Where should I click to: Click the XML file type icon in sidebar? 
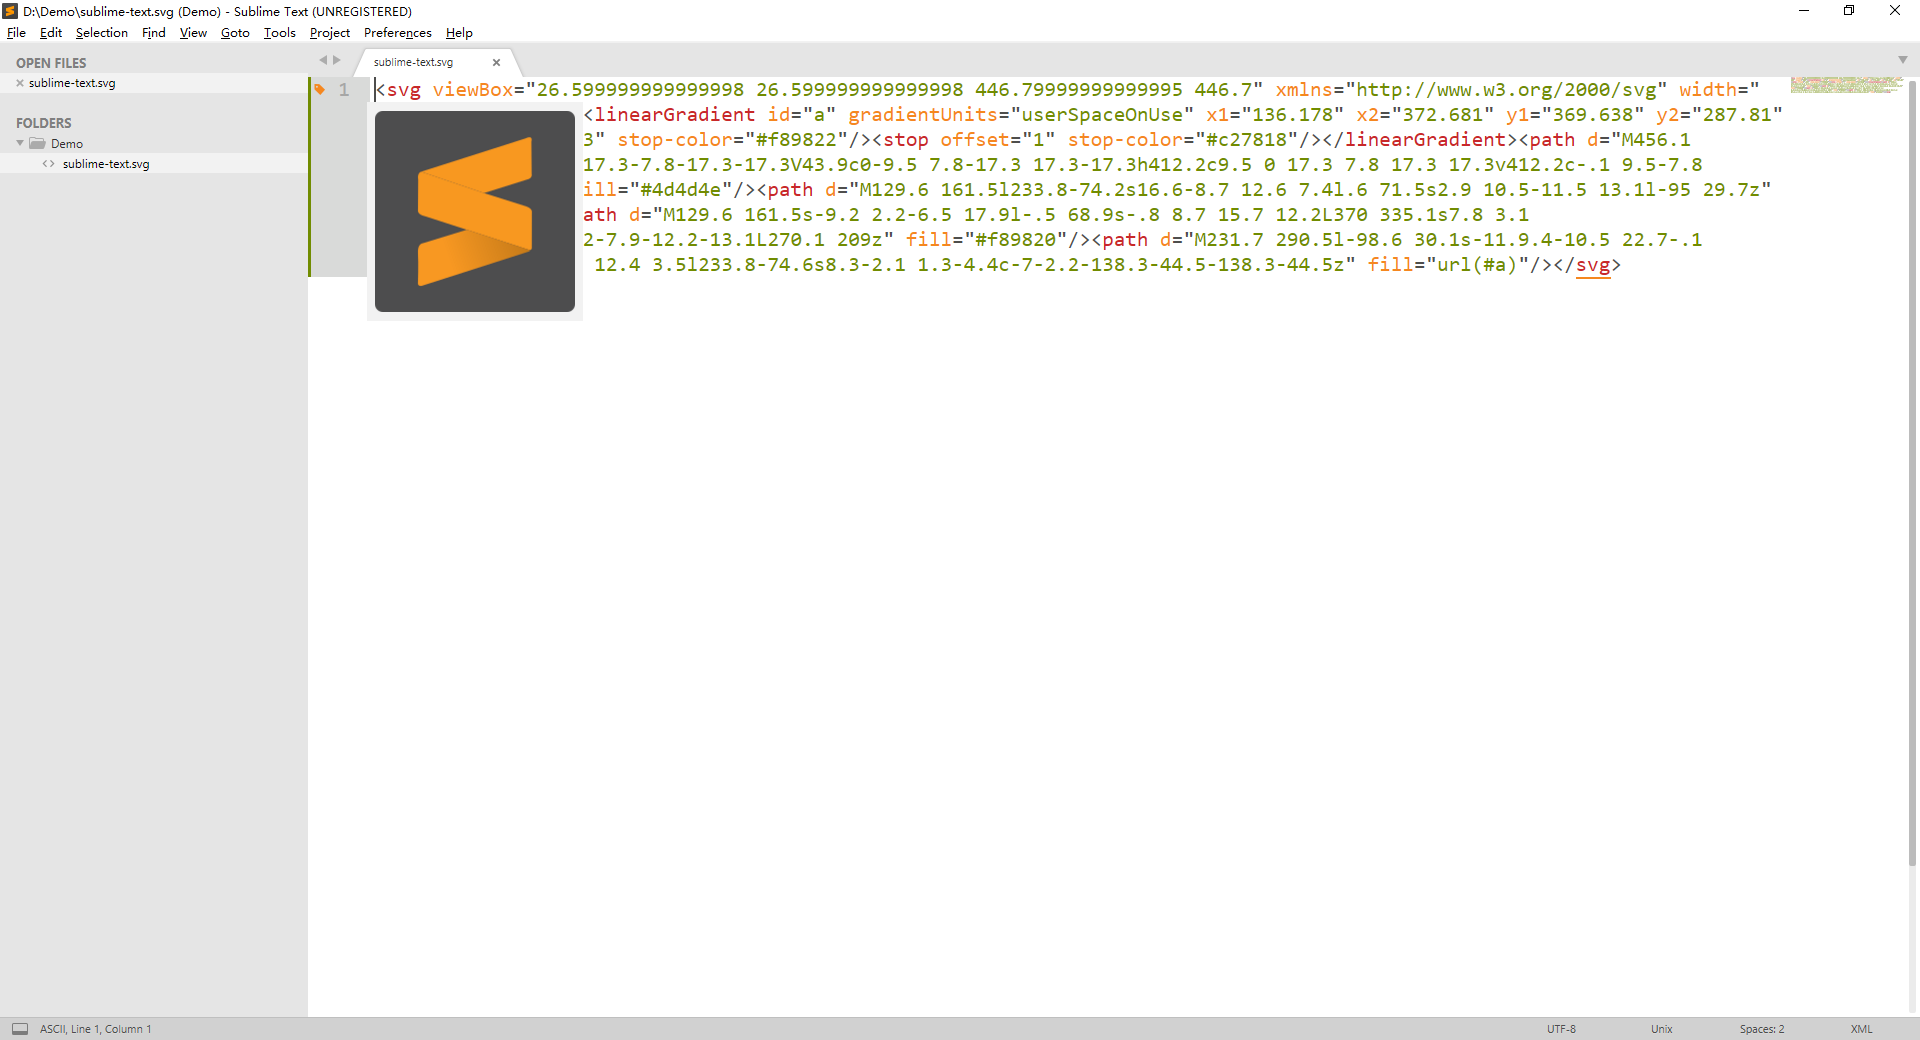(48, 164)
